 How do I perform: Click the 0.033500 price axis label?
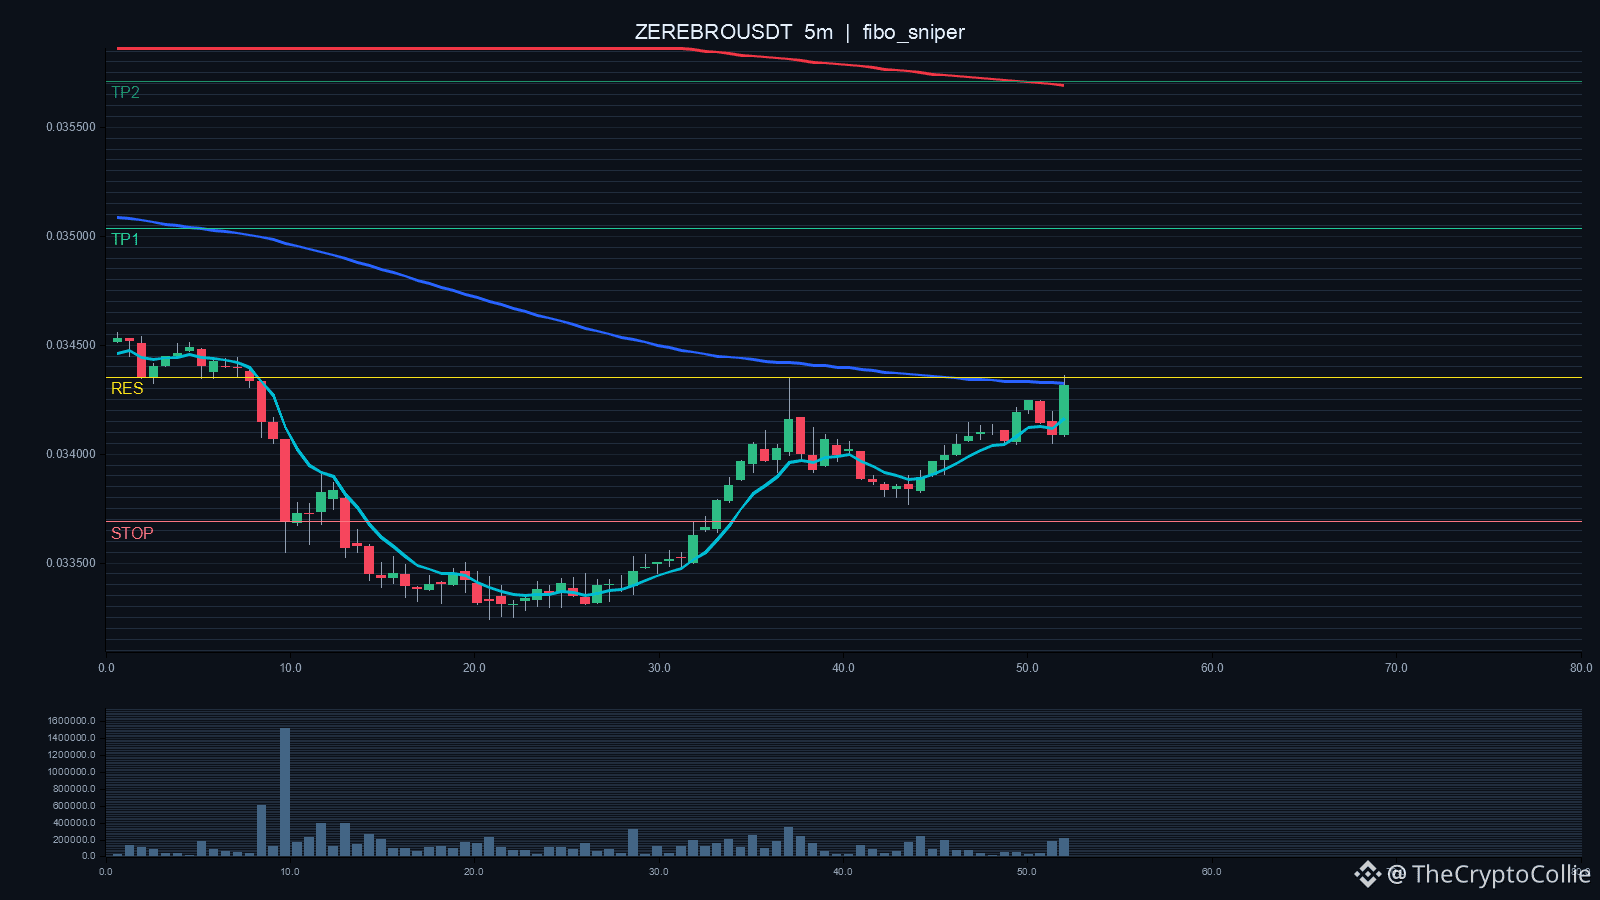(x=71, y=563)
